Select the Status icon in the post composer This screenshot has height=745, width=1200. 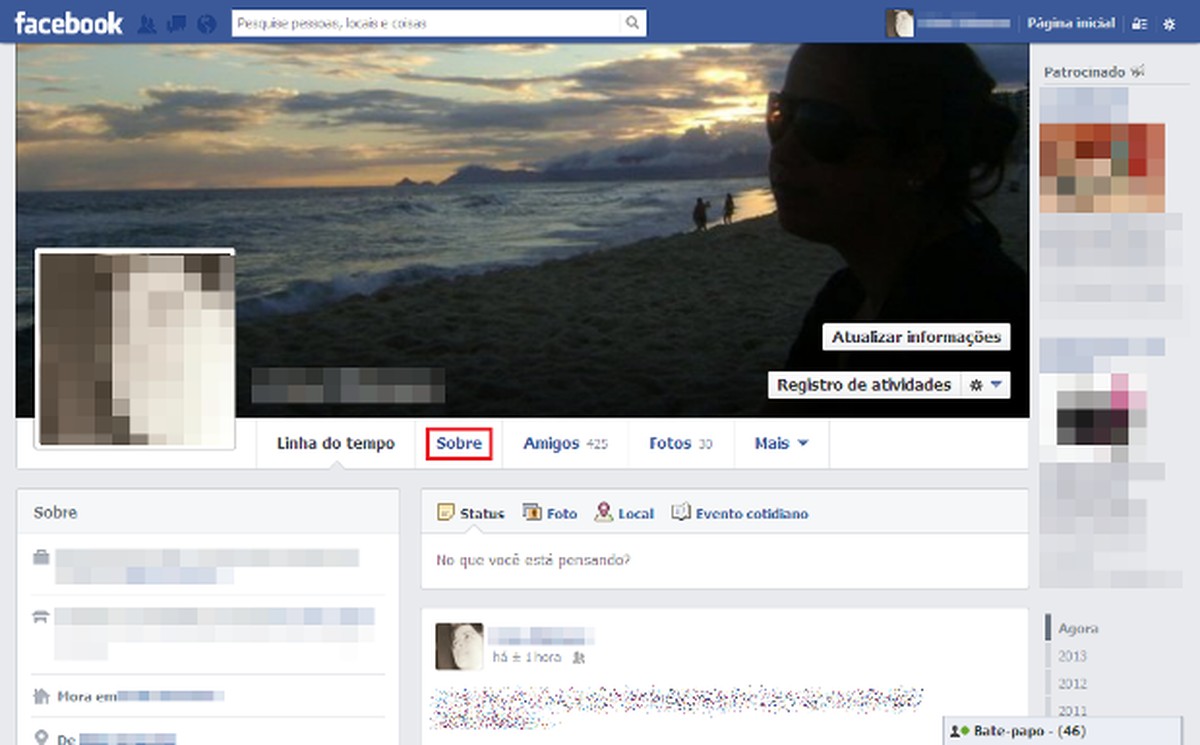tap(445, 512)
